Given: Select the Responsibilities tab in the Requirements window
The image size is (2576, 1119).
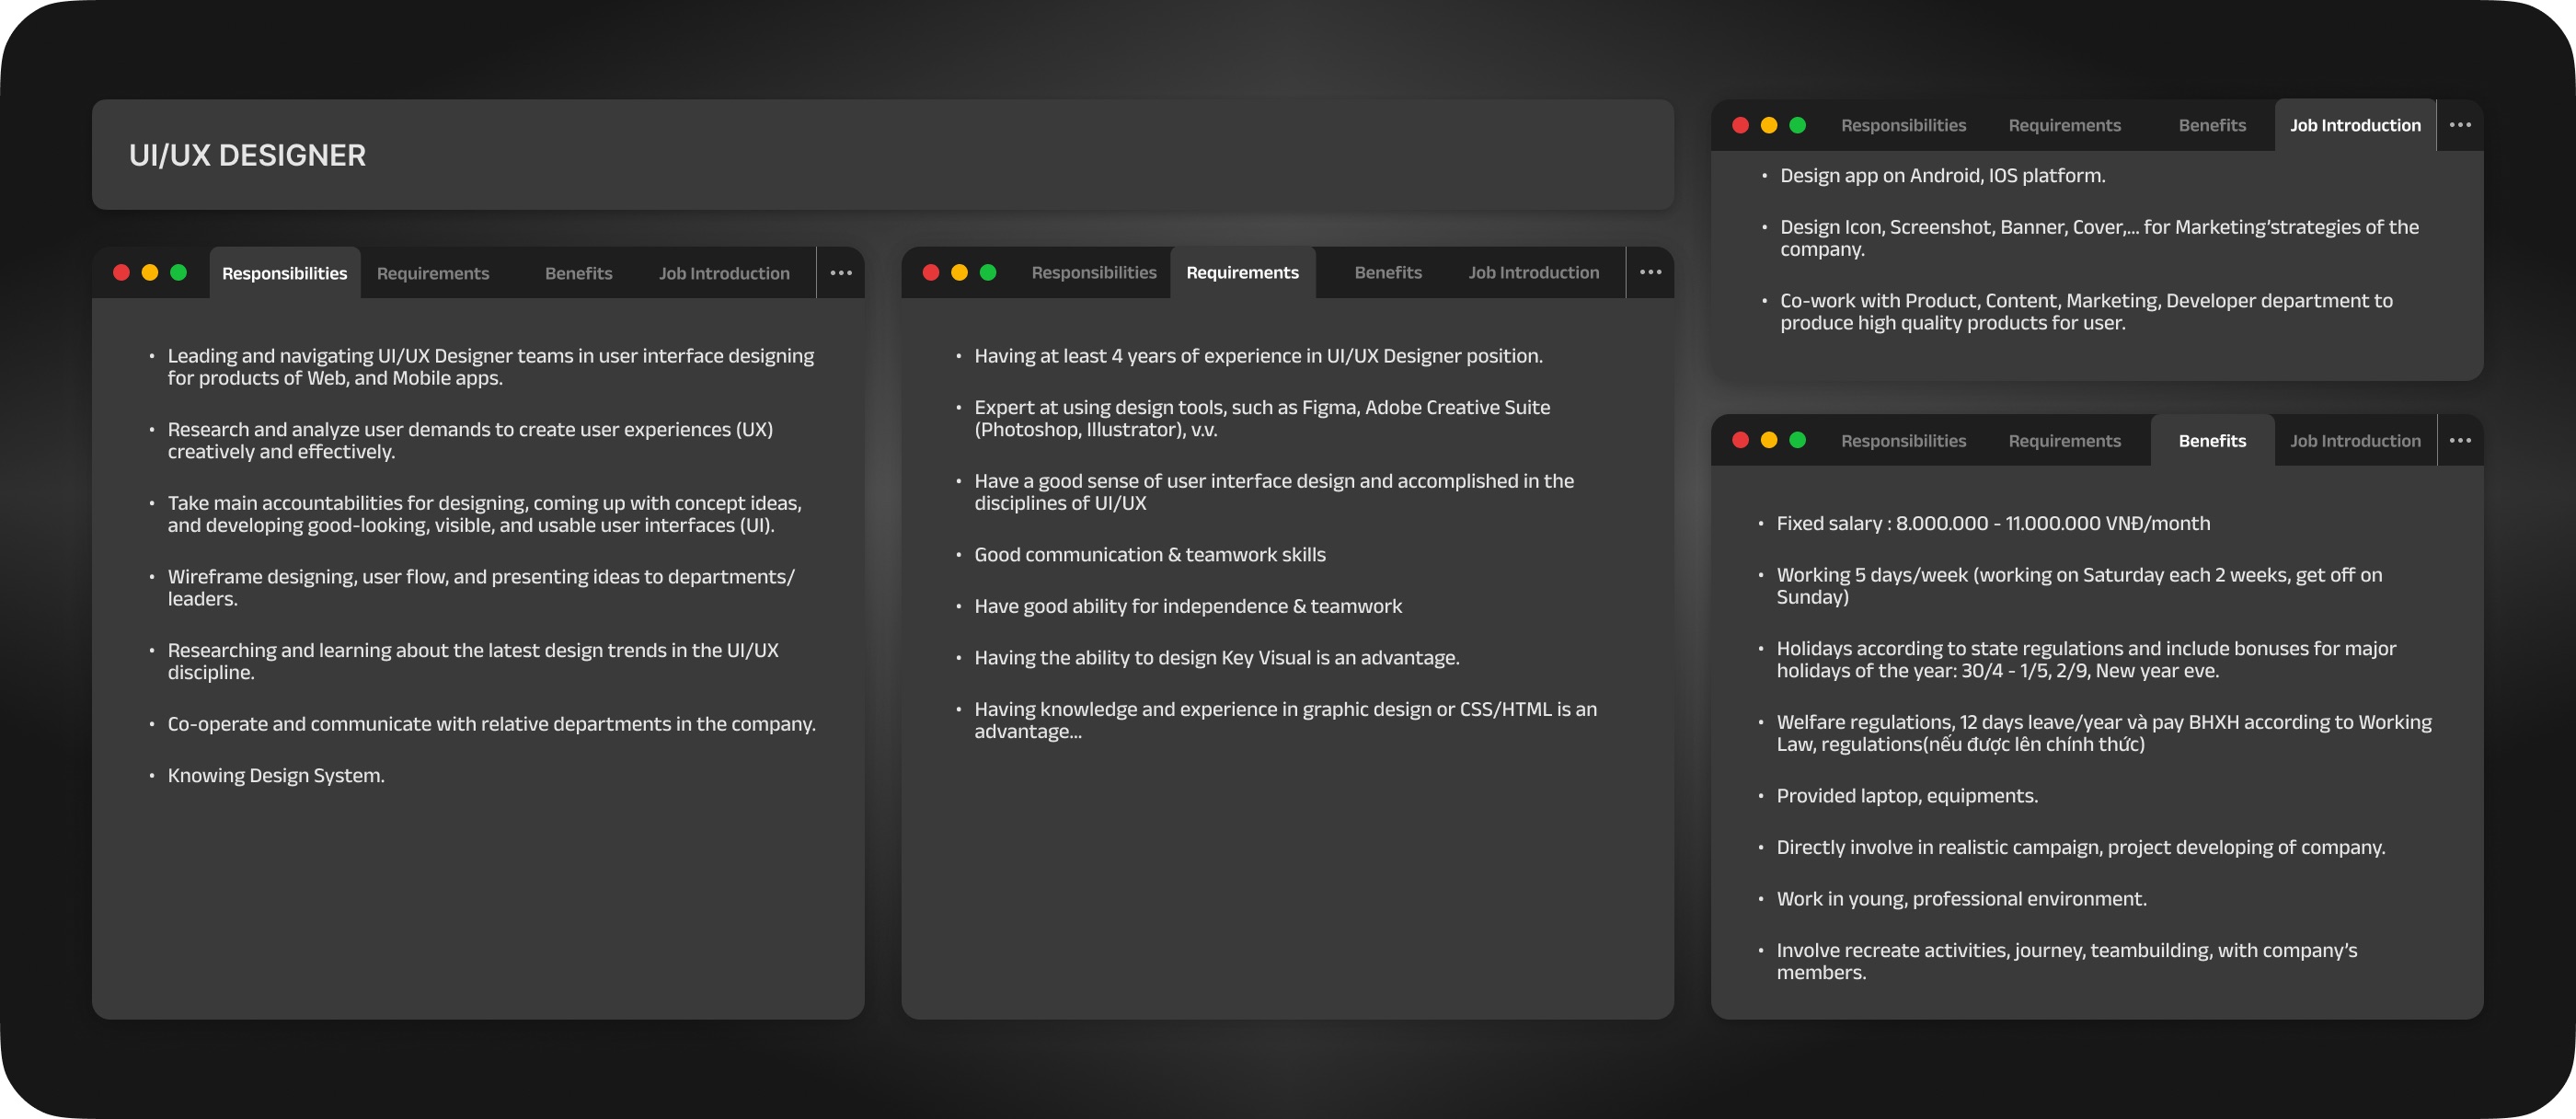Looking at the screenshot, I should tap(1094, 272).
